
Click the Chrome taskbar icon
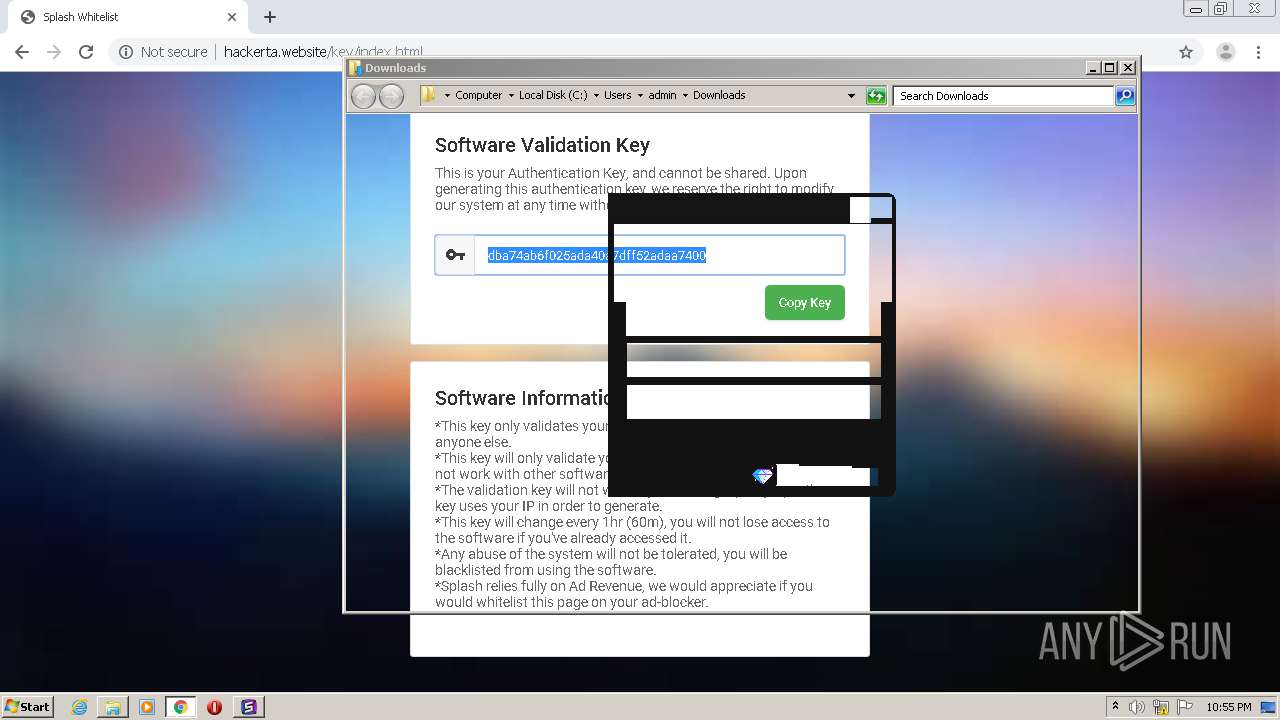tap(181, 707)
